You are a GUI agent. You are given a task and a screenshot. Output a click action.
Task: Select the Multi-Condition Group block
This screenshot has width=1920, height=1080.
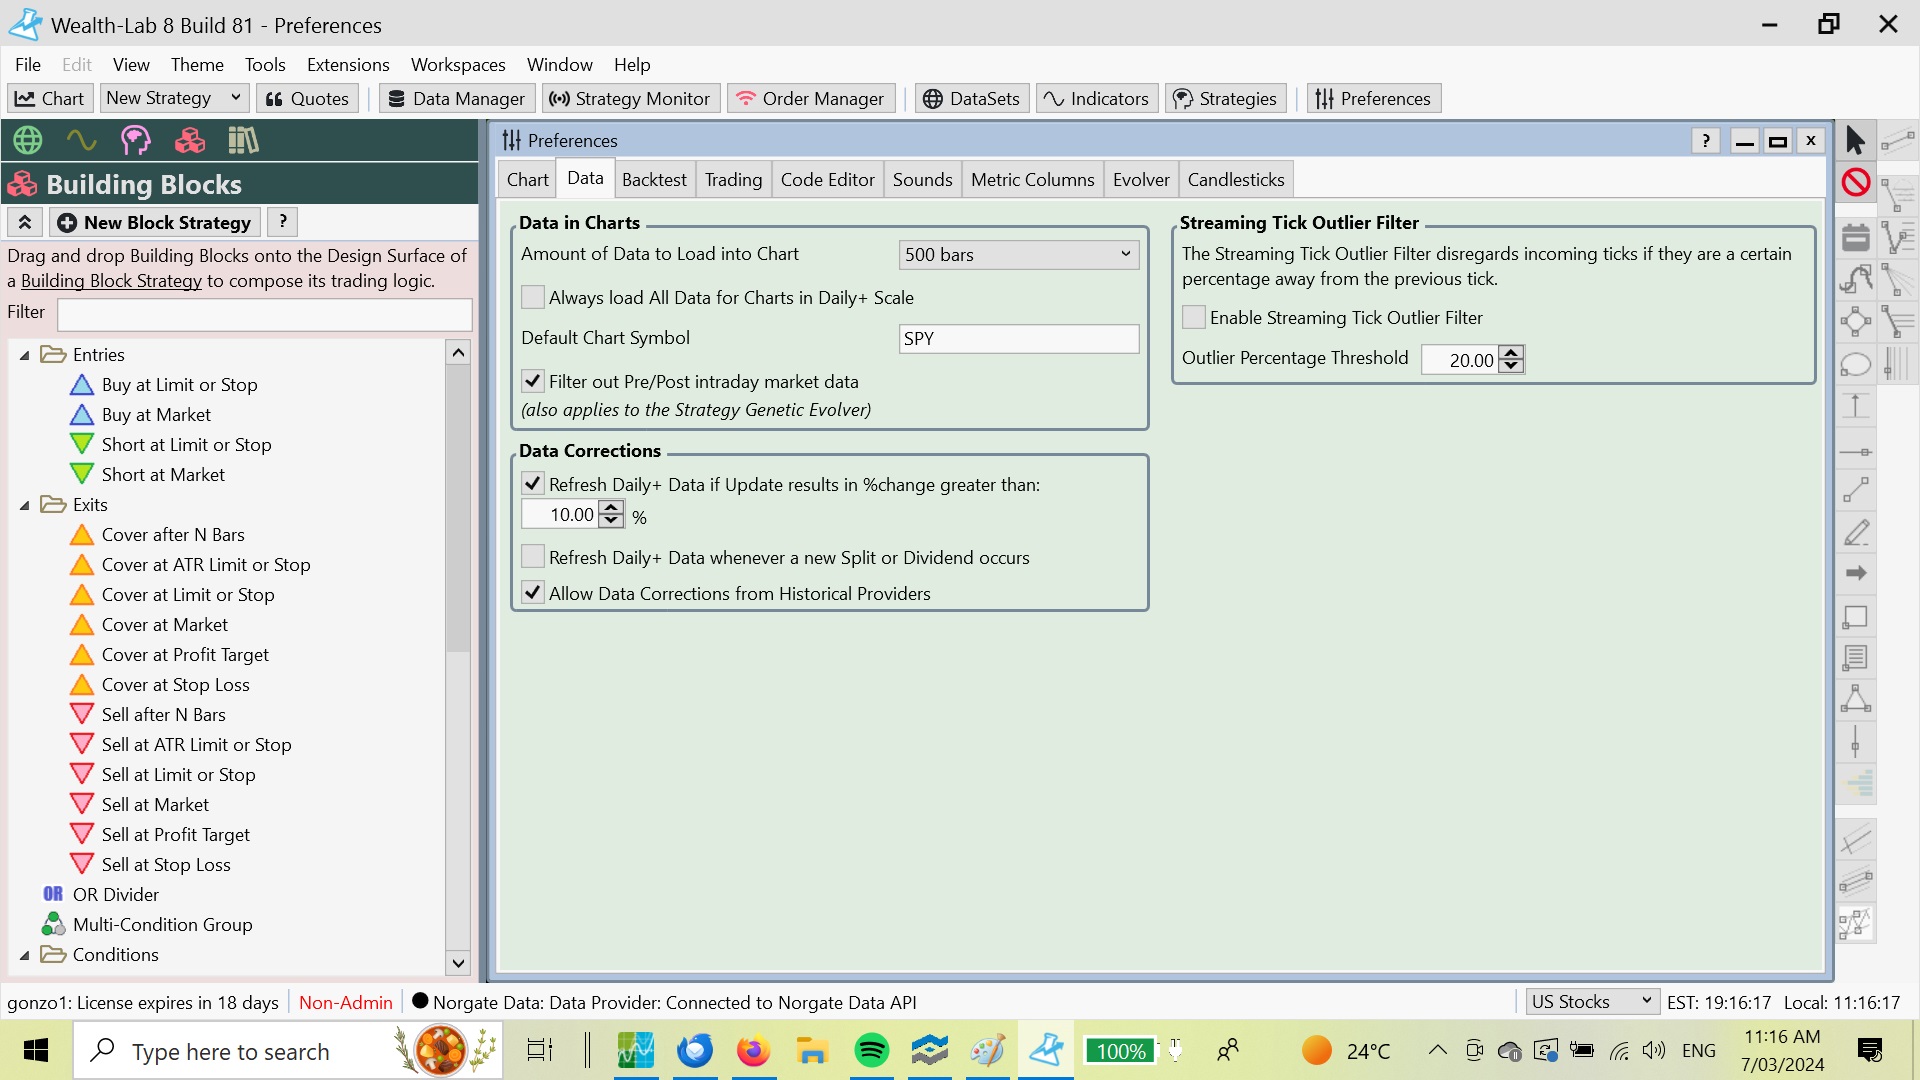point(147,925)
